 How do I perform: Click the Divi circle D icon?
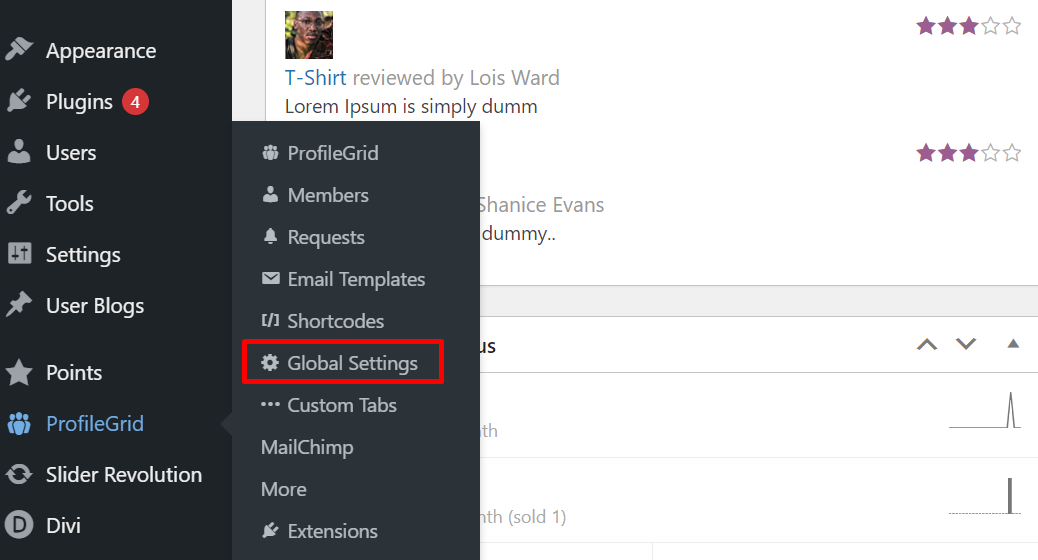tap(19, 526)
